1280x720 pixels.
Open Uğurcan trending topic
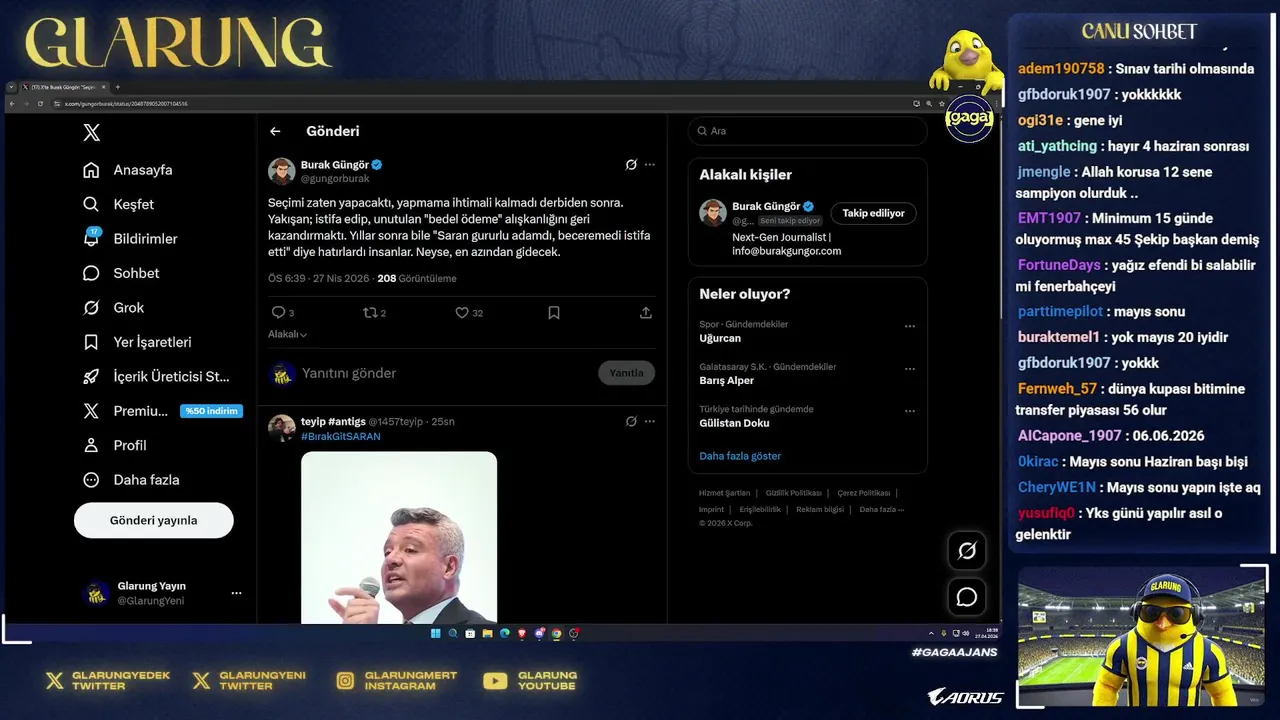click(x=720, y=338)
